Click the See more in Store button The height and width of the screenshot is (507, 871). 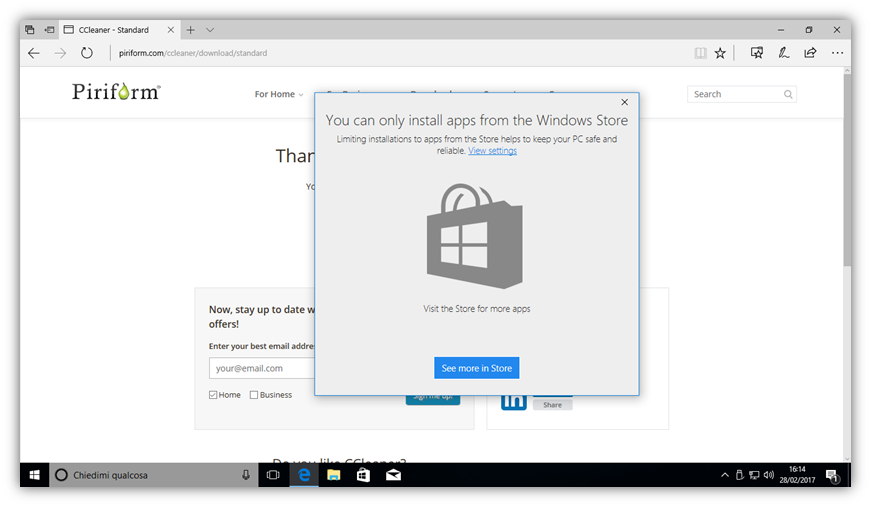point(477,368)
